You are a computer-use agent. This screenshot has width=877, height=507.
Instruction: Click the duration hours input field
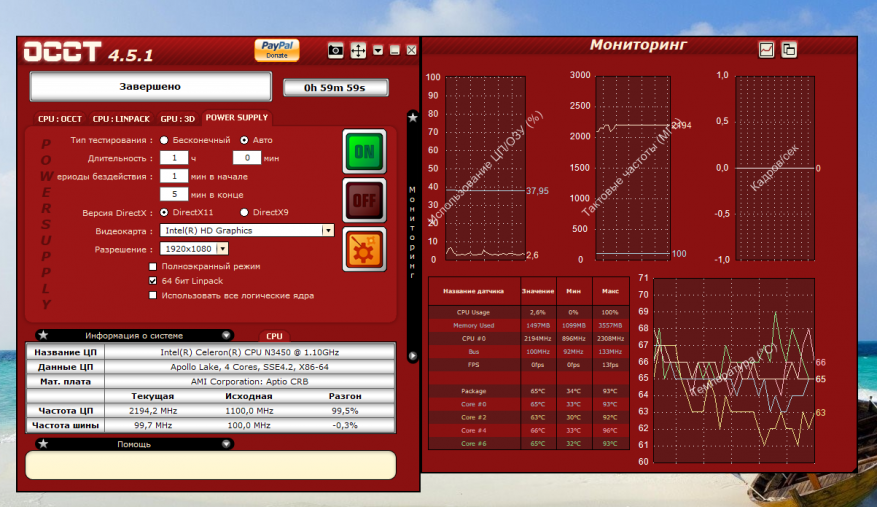174,158
